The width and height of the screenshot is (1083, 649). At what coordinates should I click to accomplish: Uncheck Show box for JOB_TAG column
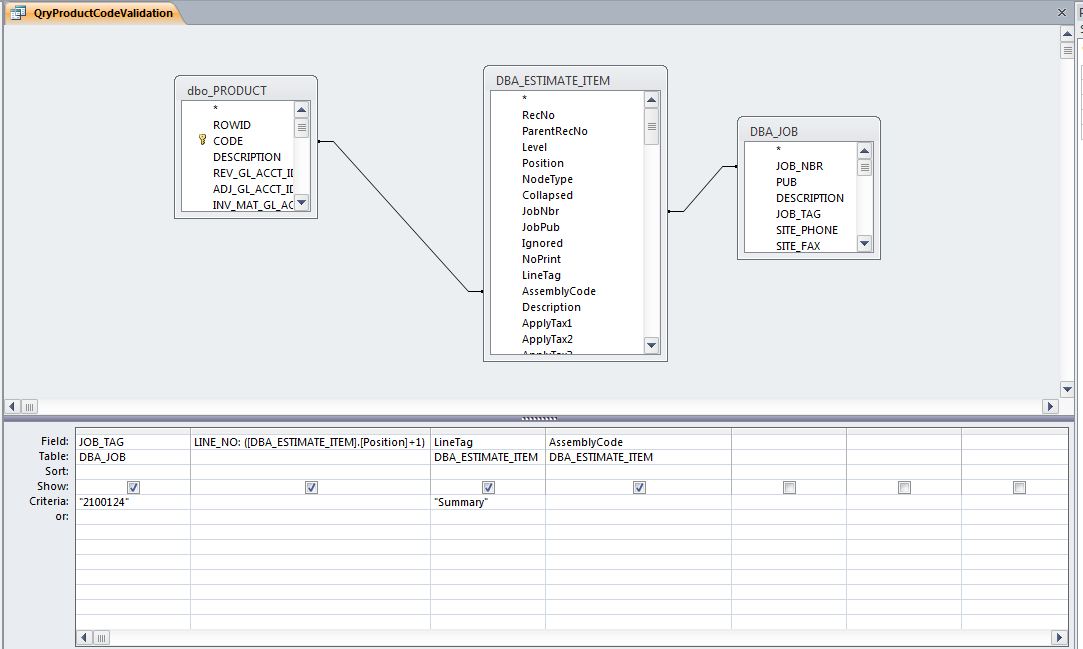tap(133, 487)
